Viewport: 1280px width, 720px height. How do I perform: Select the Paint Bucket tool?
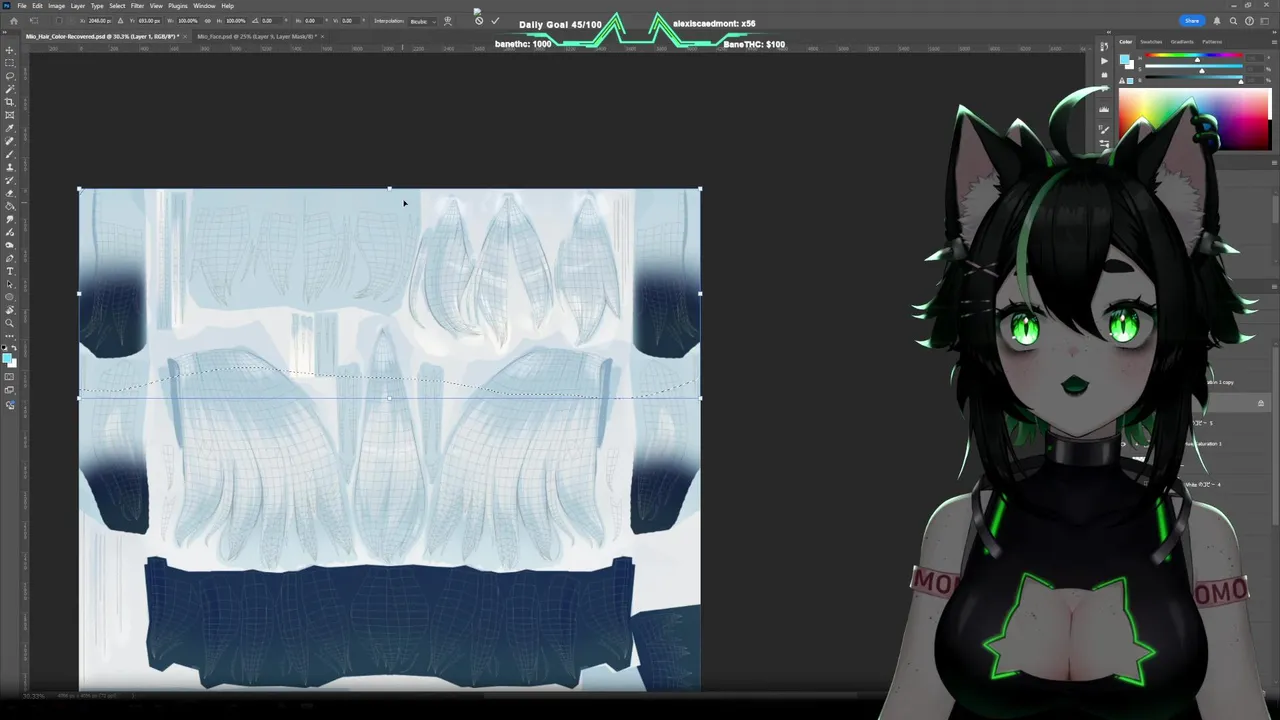point(10,206)
